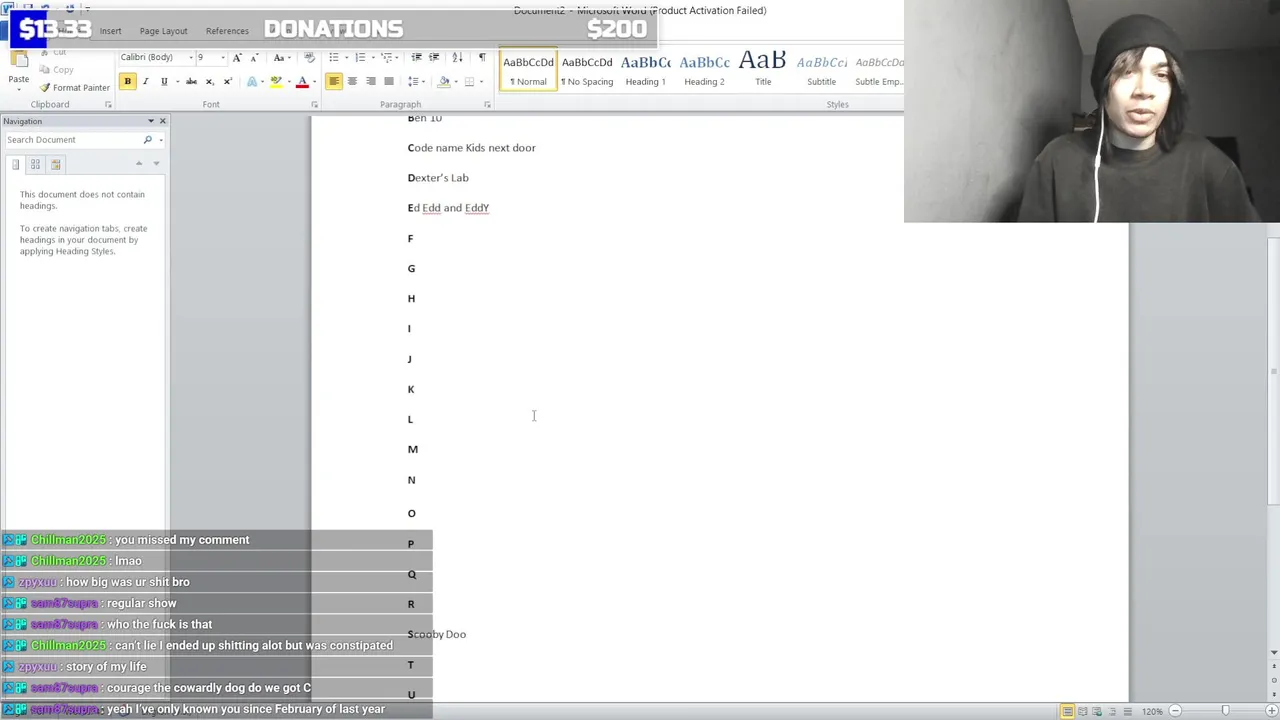Click Grow Font icon
The width and height of the screenshot is (1280, 720).
coord(236,57)
